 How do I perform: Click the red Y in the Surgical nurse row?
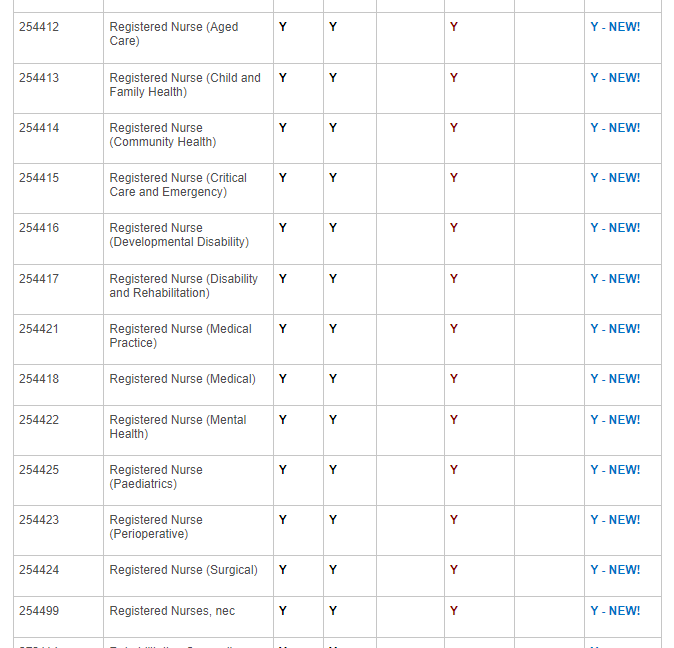[454, 570]
